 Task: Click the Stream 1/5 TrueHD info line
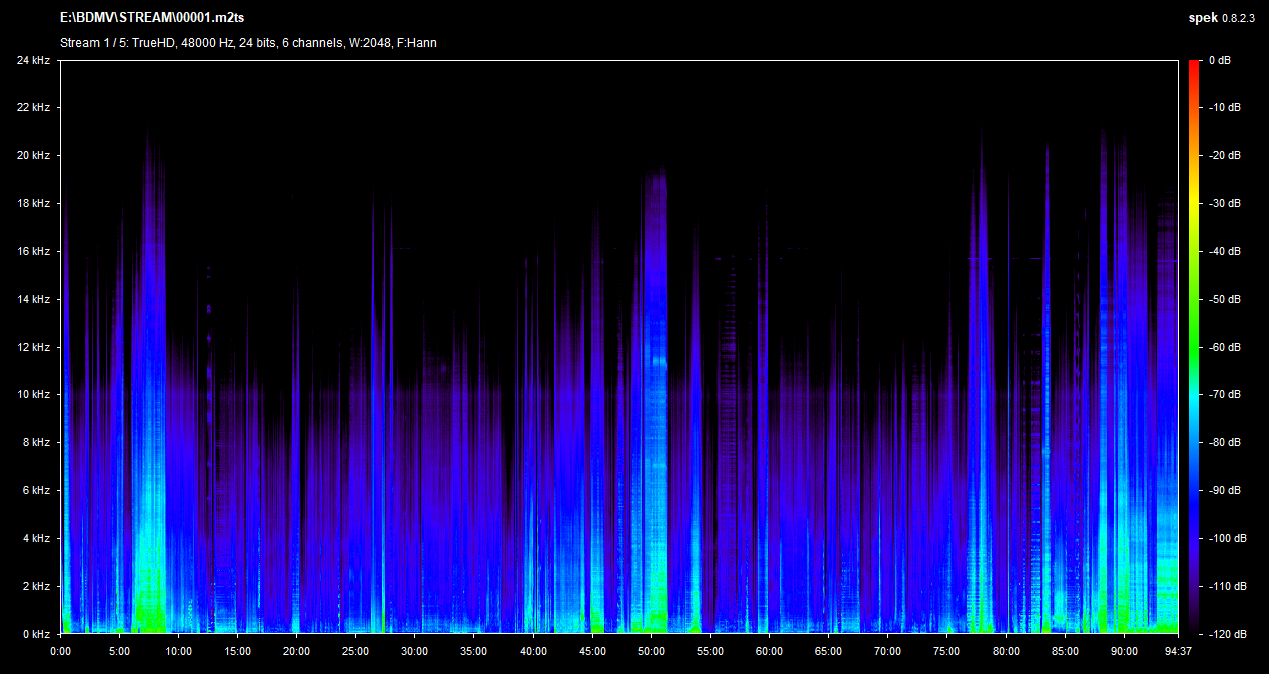248,43
